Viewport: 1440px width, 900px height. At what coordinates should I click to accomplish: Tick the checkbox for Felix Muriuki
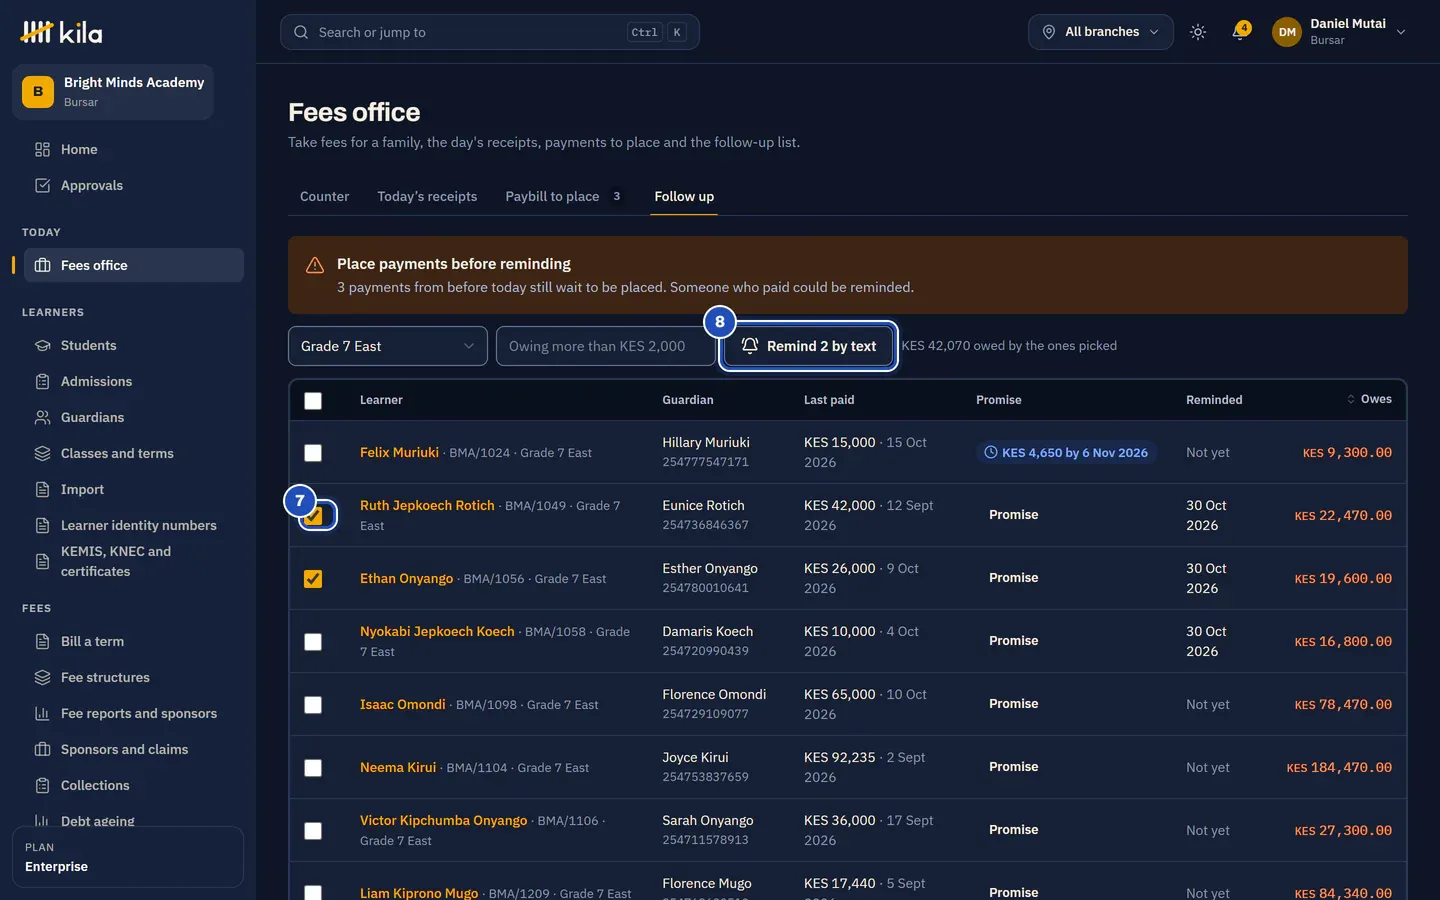pyautogui.click(x=313, y=452)
